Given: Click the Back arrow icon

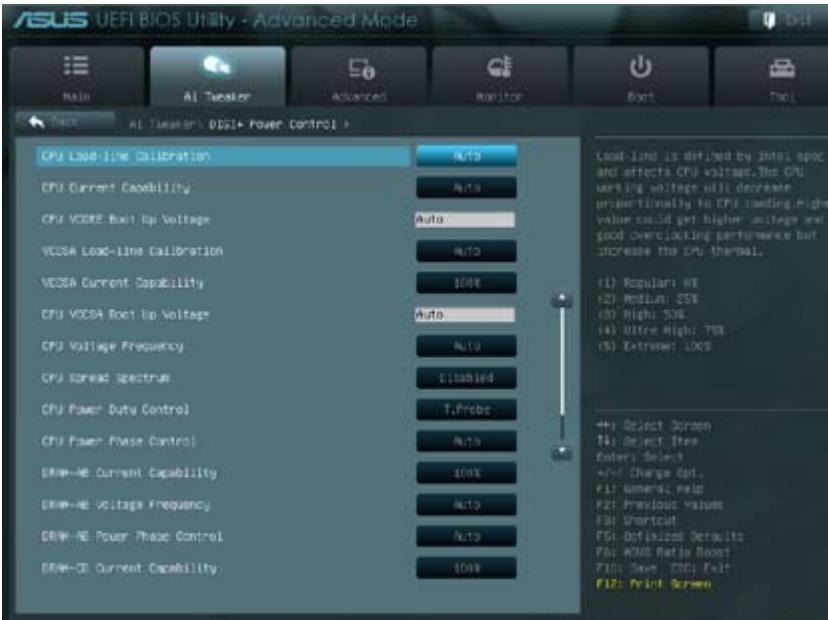Looking at the screenshot, I should (36, 122).
